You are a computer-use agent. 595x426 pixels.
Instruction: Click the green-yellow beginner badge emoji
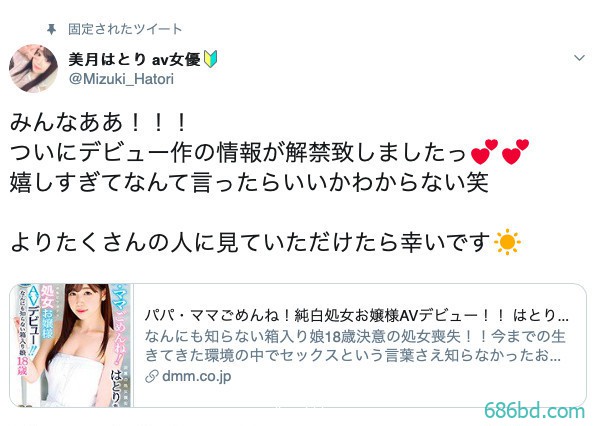click(x=210, y=59)
